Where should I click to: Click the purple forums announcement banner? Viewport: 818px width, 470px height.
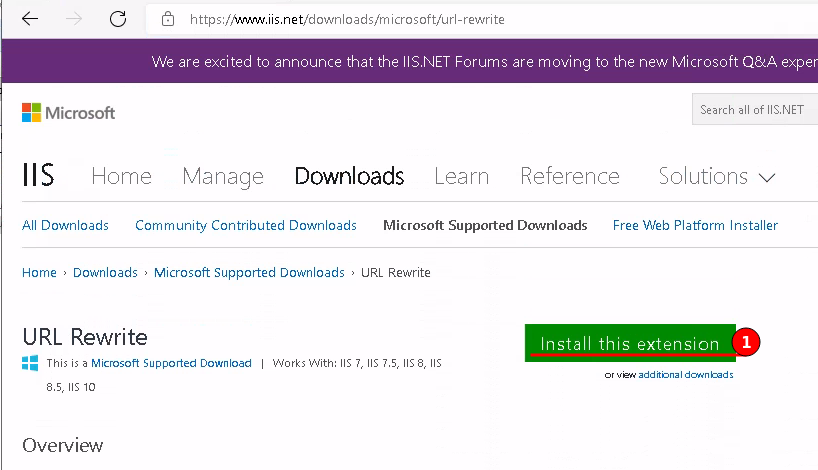click(x=410, y=61)
